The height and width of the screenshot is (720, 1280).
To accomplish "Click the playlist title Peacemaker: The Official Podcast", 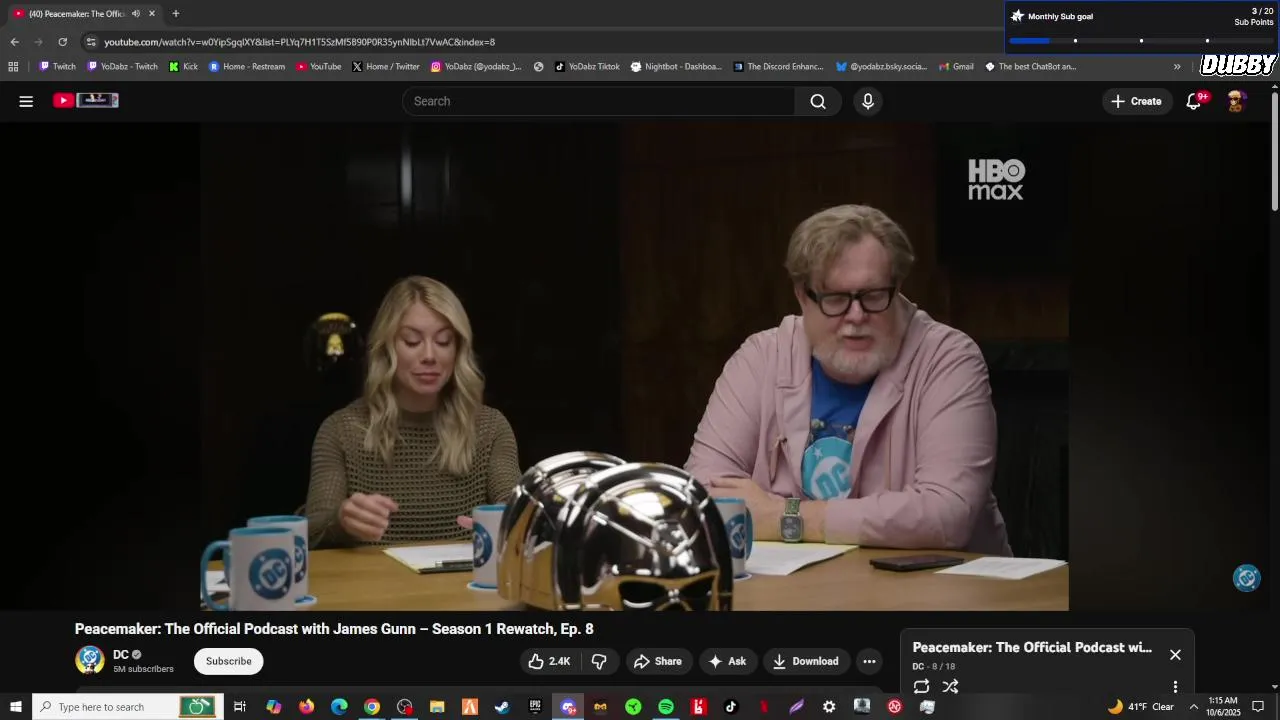I will 1032,648.
